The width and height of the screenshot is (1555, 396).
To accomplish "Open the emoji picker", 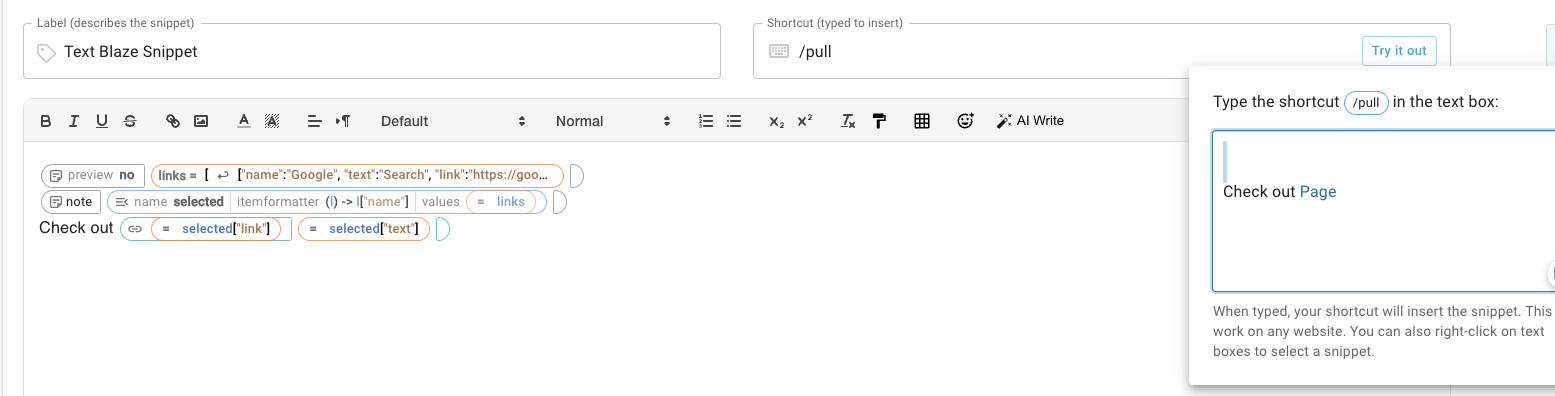I will pos(965,121).
